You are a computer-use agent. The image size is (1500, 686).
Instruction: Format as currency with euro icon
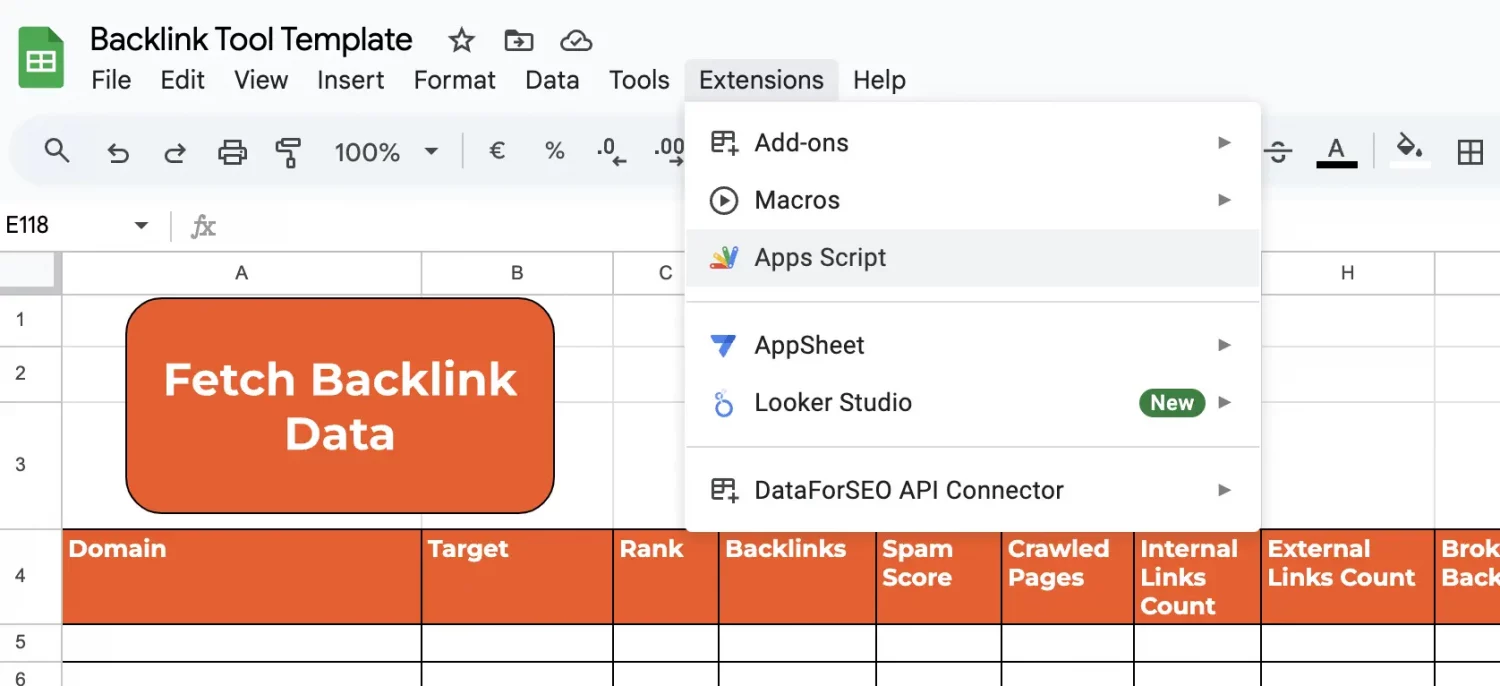coord(496,151)
